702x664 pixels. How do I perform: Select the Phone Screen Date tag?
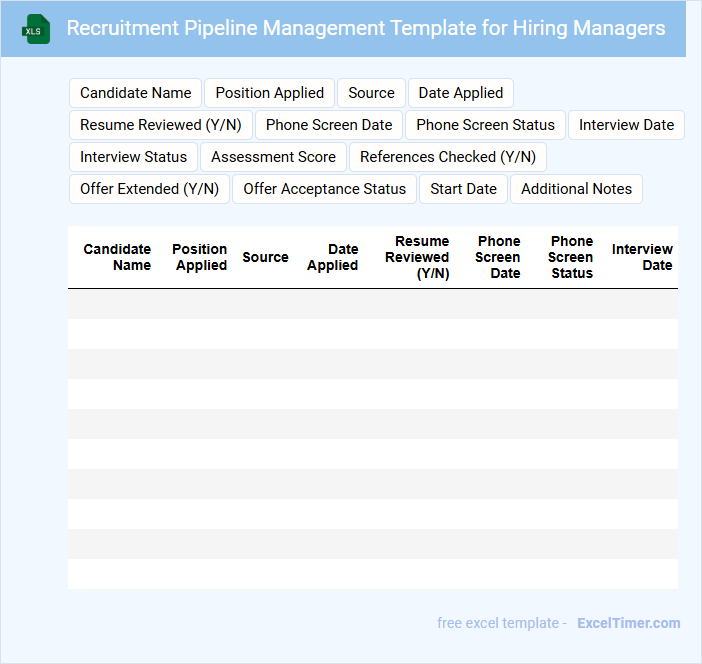(x=329, y=125)
